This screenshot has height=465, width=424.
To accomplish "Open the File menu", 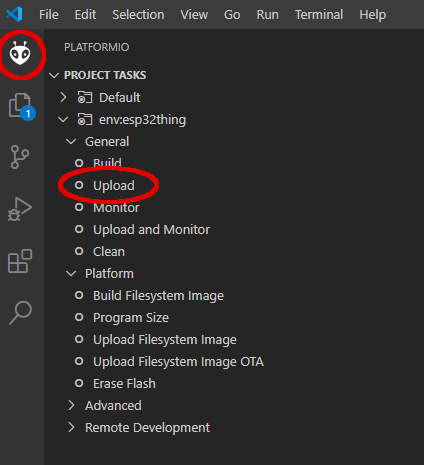I will coord(49,15).
